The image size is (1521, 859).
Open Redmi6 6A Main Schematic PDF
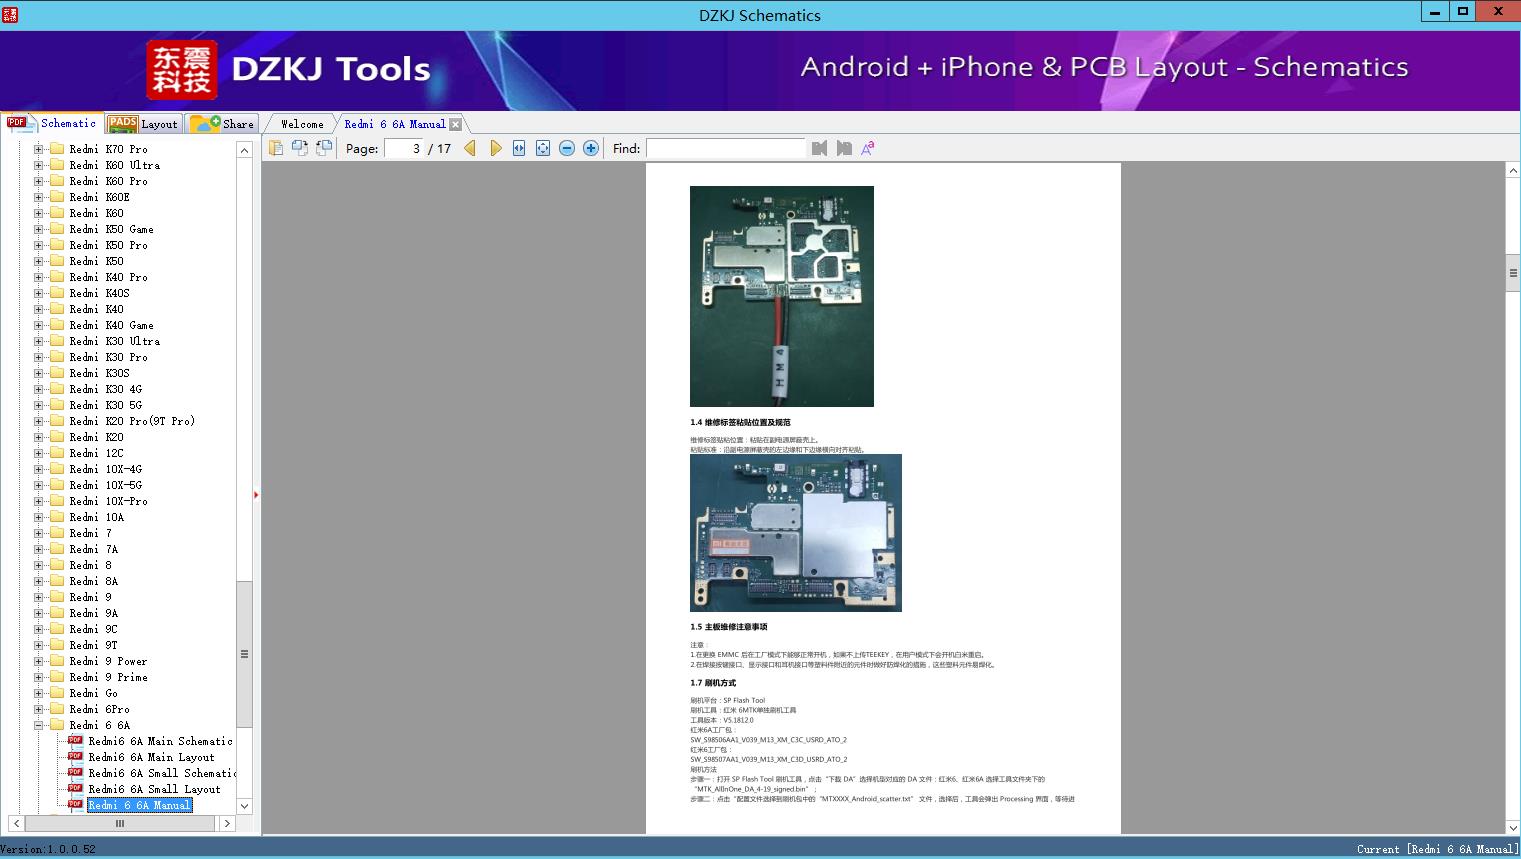(x=160, y=741)
